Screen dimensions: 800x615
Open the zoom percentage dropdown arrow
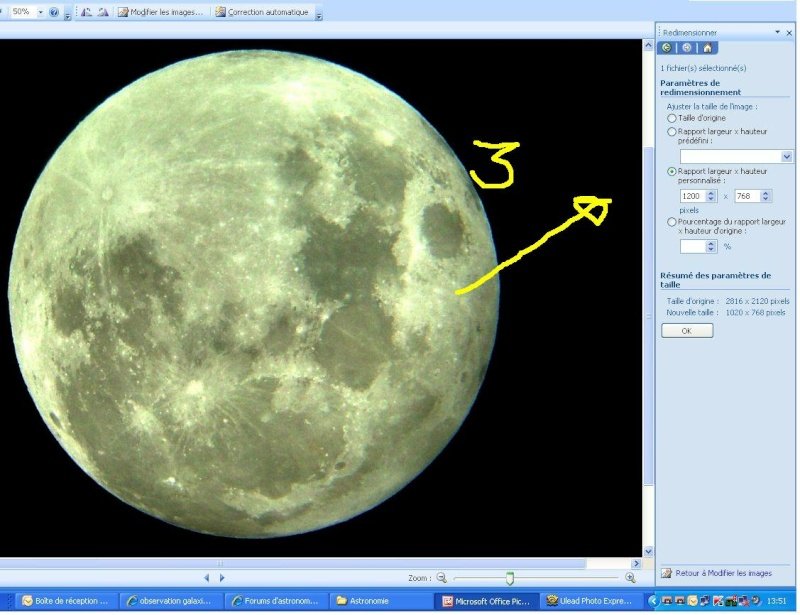coord(40,12)
